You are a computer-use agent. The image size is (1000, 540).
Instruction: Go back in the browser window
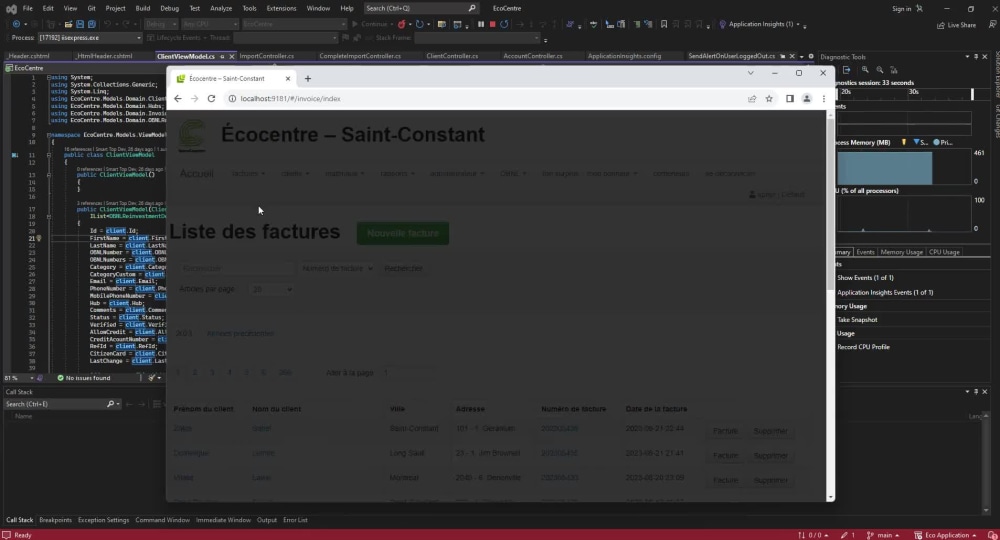point(178,99)
